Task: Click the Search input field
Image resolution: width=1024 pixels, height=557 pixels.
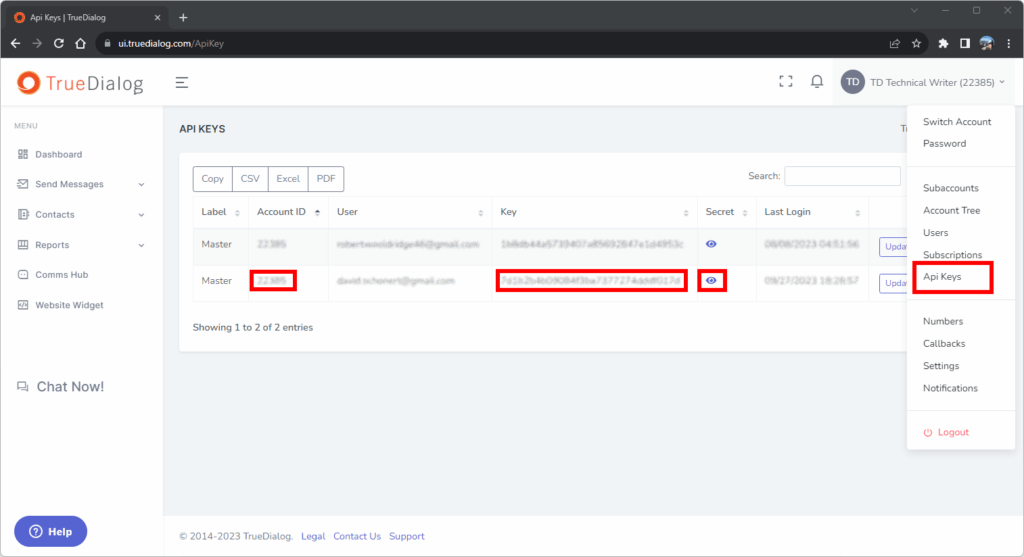Action: (x=842, y=176)
